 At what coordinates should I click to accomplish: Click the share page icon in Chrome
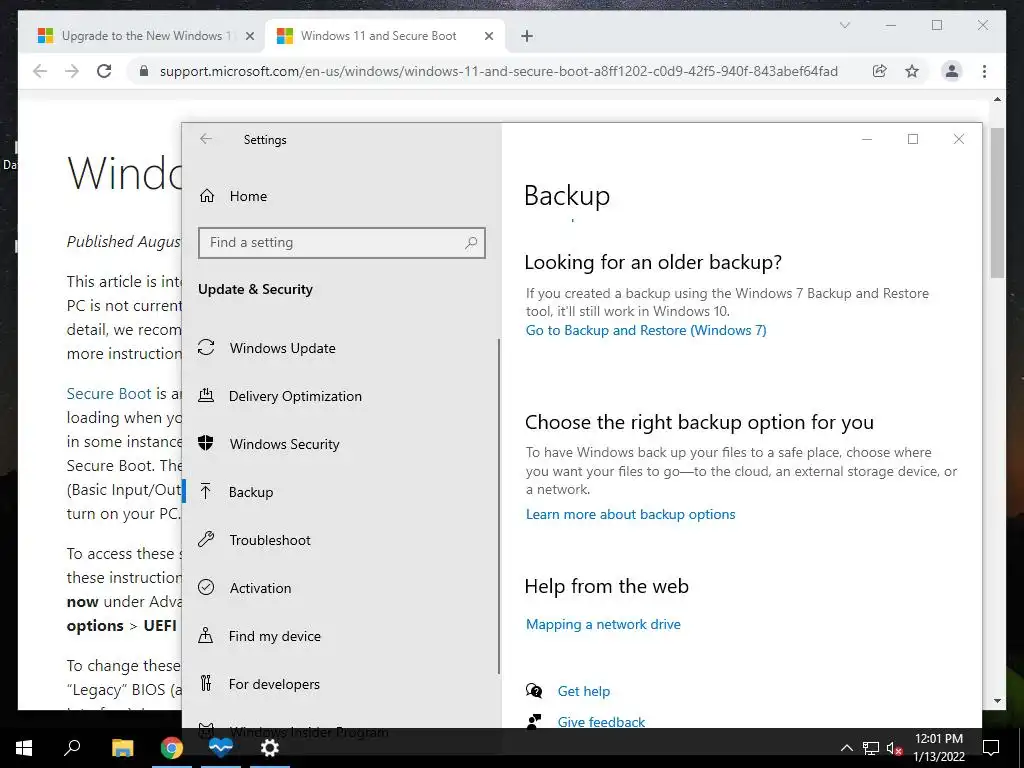point(880,71)
